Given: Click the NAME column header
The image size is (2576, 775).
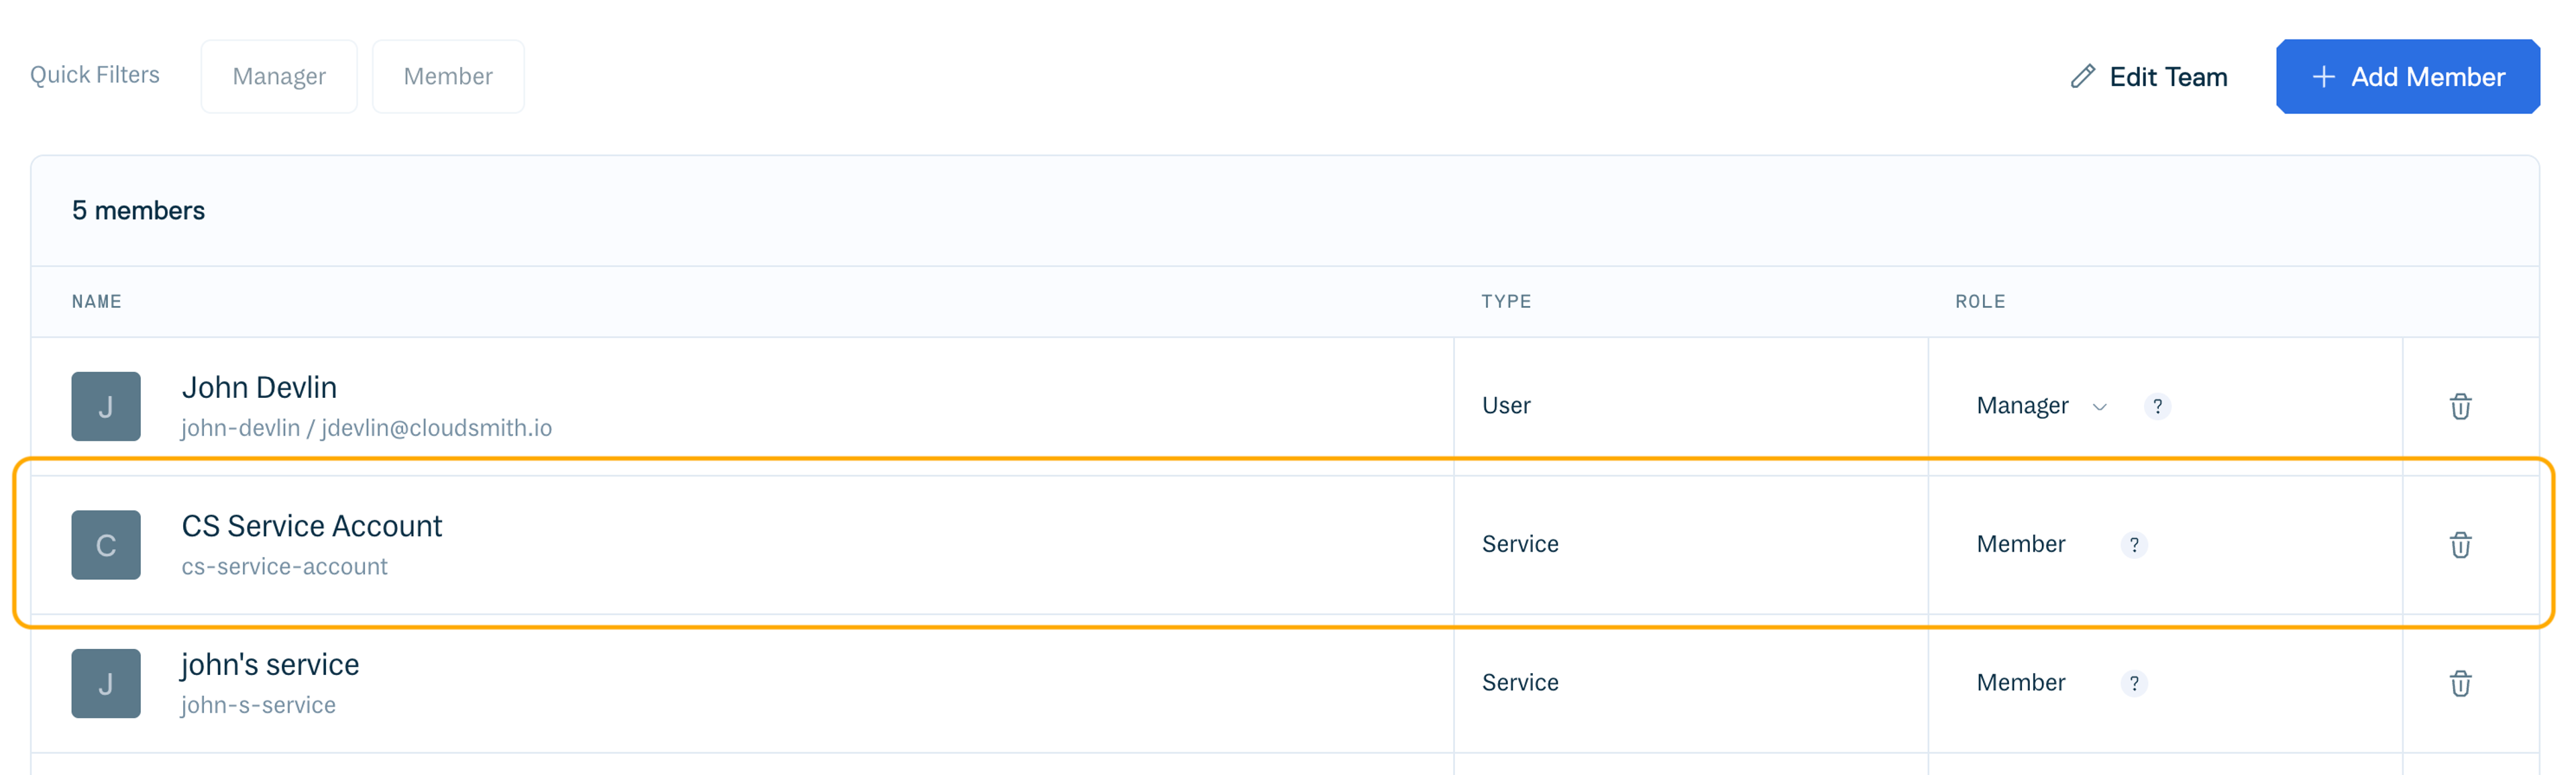Looking at the screenshot, I should pos(96,301).
